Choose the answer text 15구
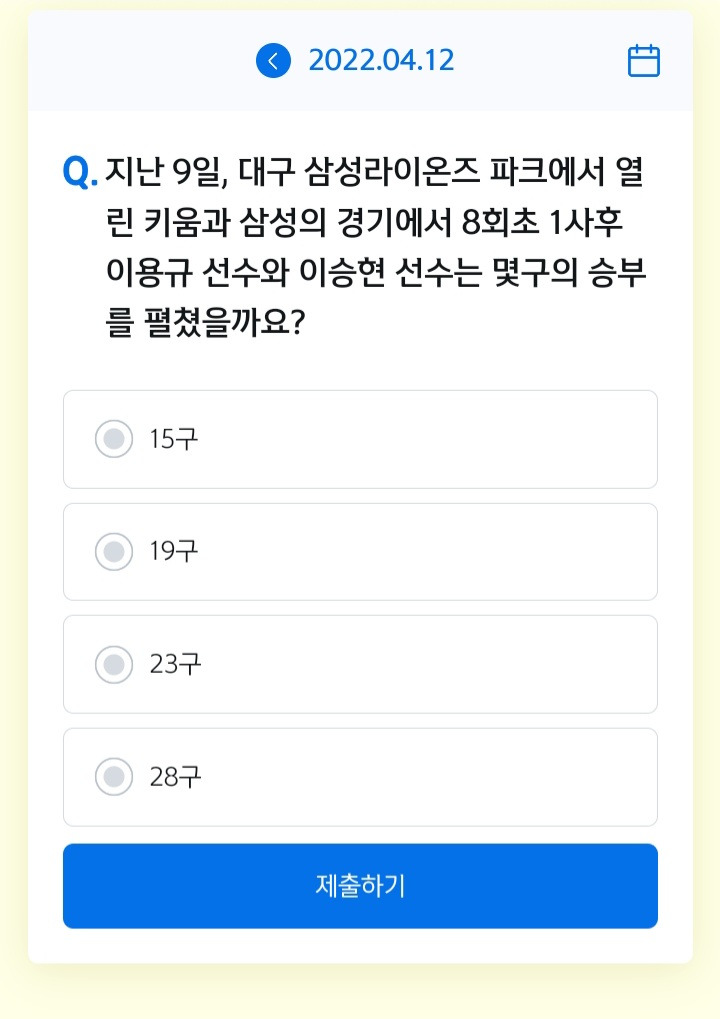The image size is (720, 1019). pos(174,439)
